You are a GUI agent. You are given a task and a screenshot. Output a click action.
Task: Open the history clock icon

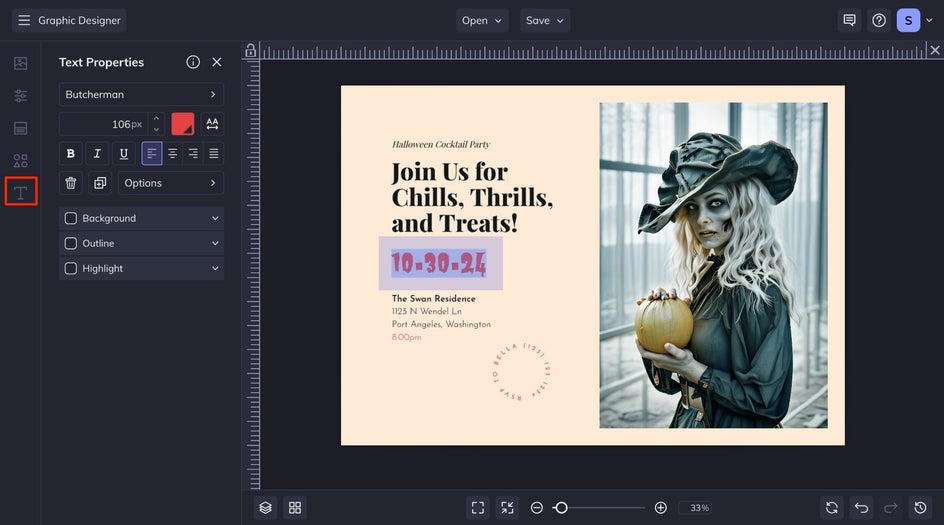[921, 508]
